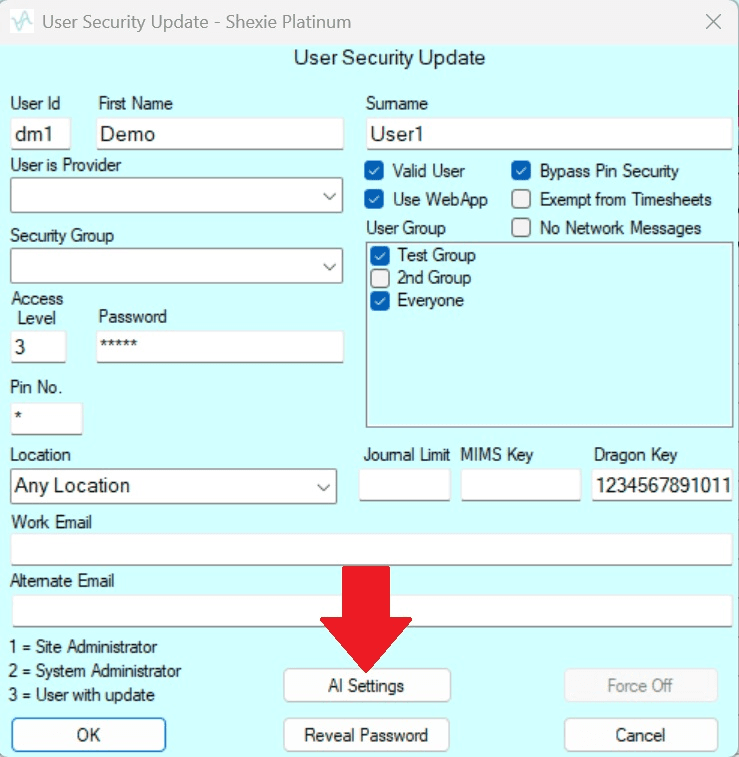Expand the Security Group dropdown
Viewport: 739px width, 757px height.
pyautogui.click(x=177, y=266)
